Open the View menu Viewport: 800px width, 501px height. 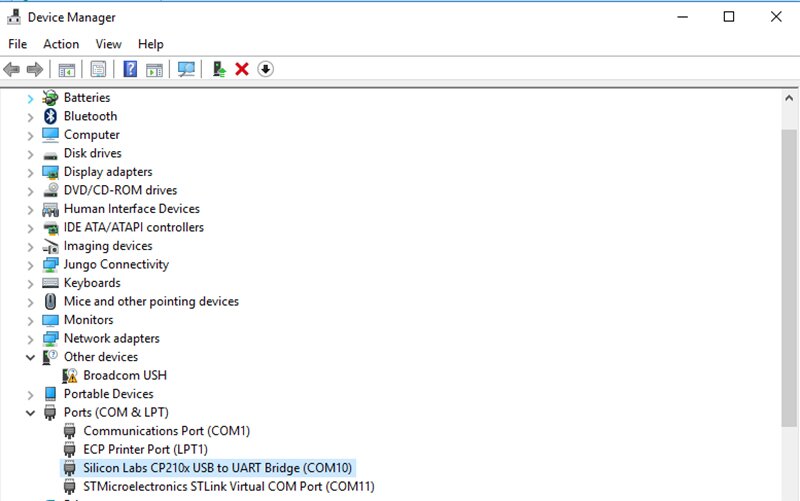(108, 44)
